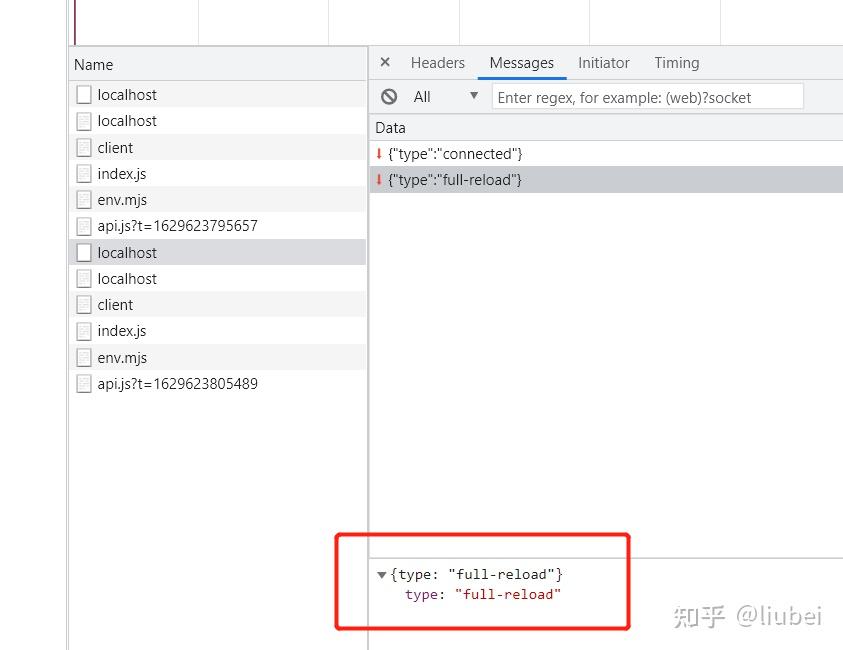Select the client request above the highlighted row
The width and height of the screenshot is (843, 650).
(218, 147)
